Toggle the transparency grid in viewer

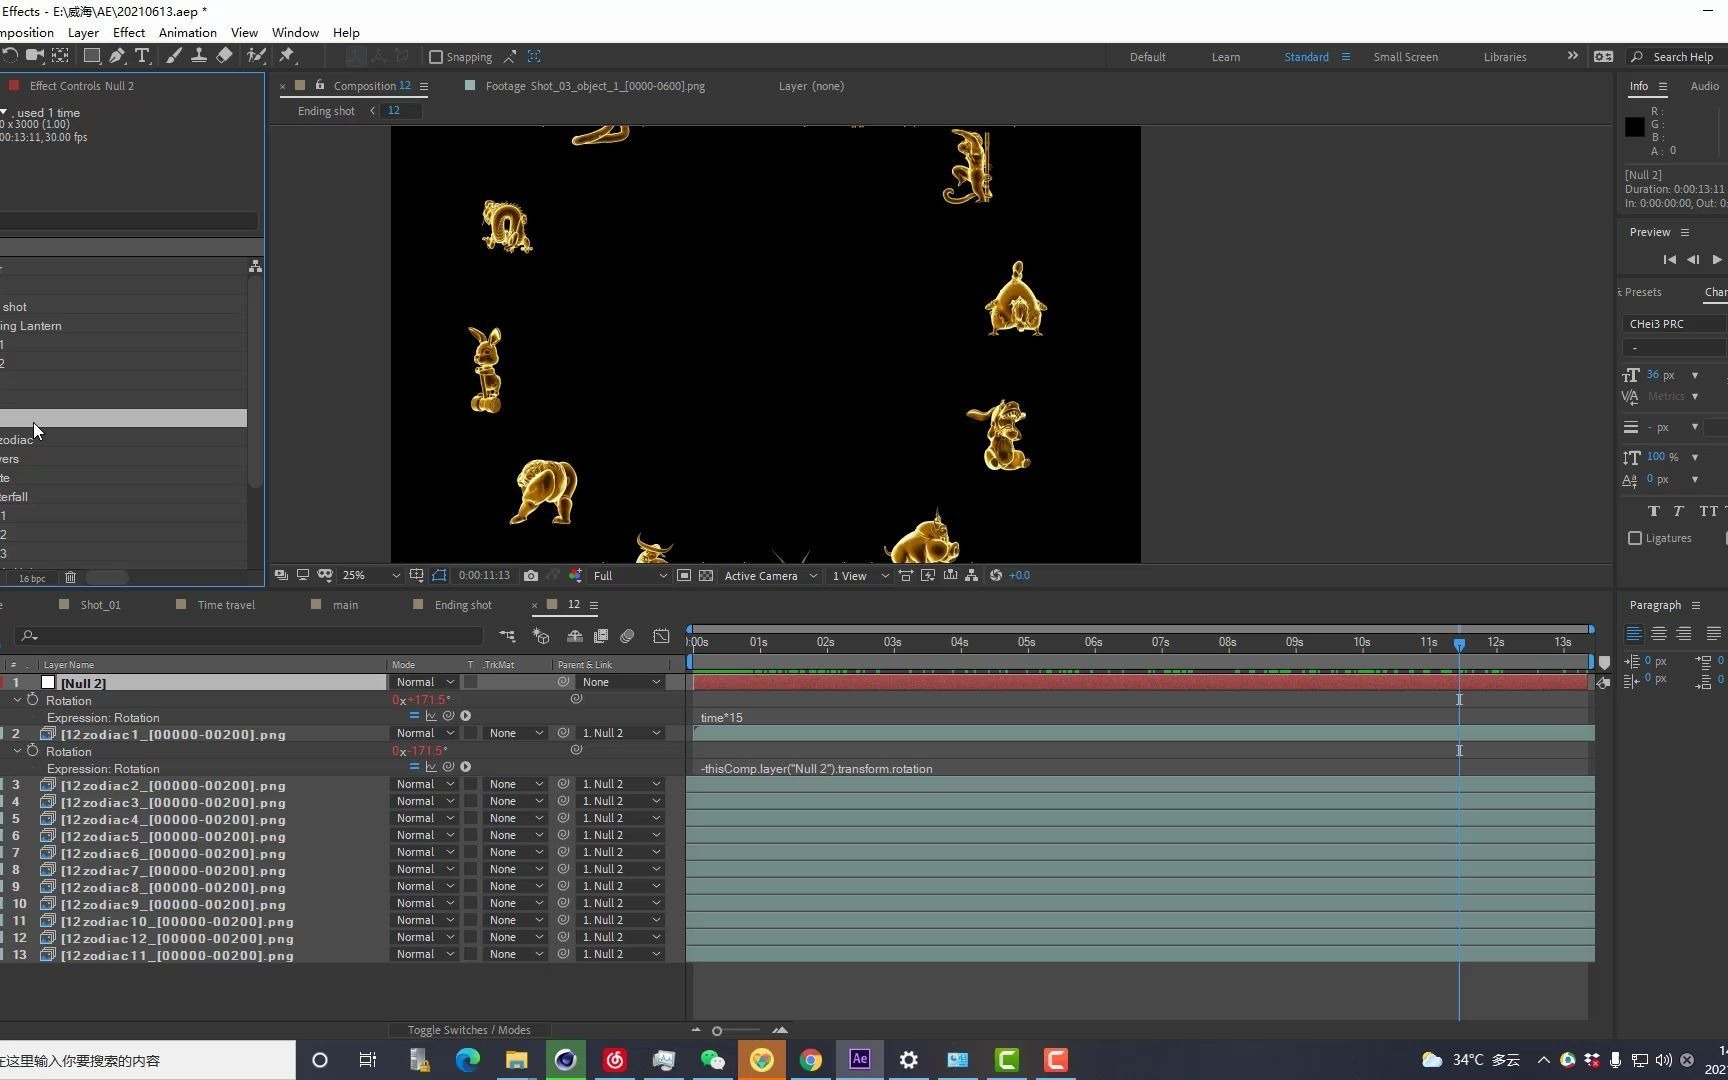(706, 576)
